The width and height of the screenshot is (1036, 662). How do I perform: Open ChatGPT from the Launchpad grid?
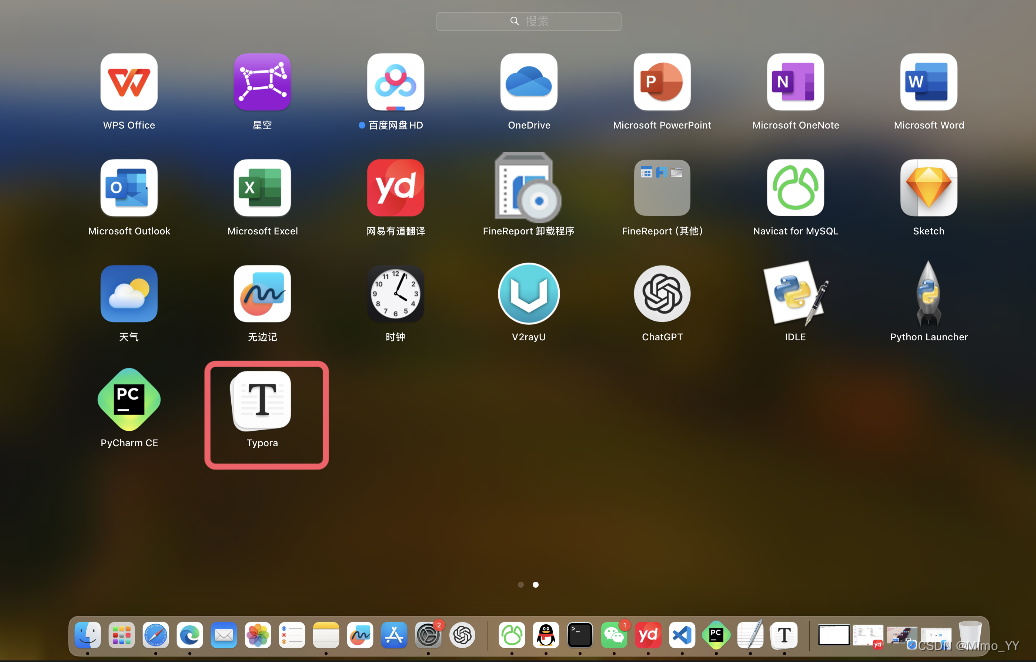662,293
